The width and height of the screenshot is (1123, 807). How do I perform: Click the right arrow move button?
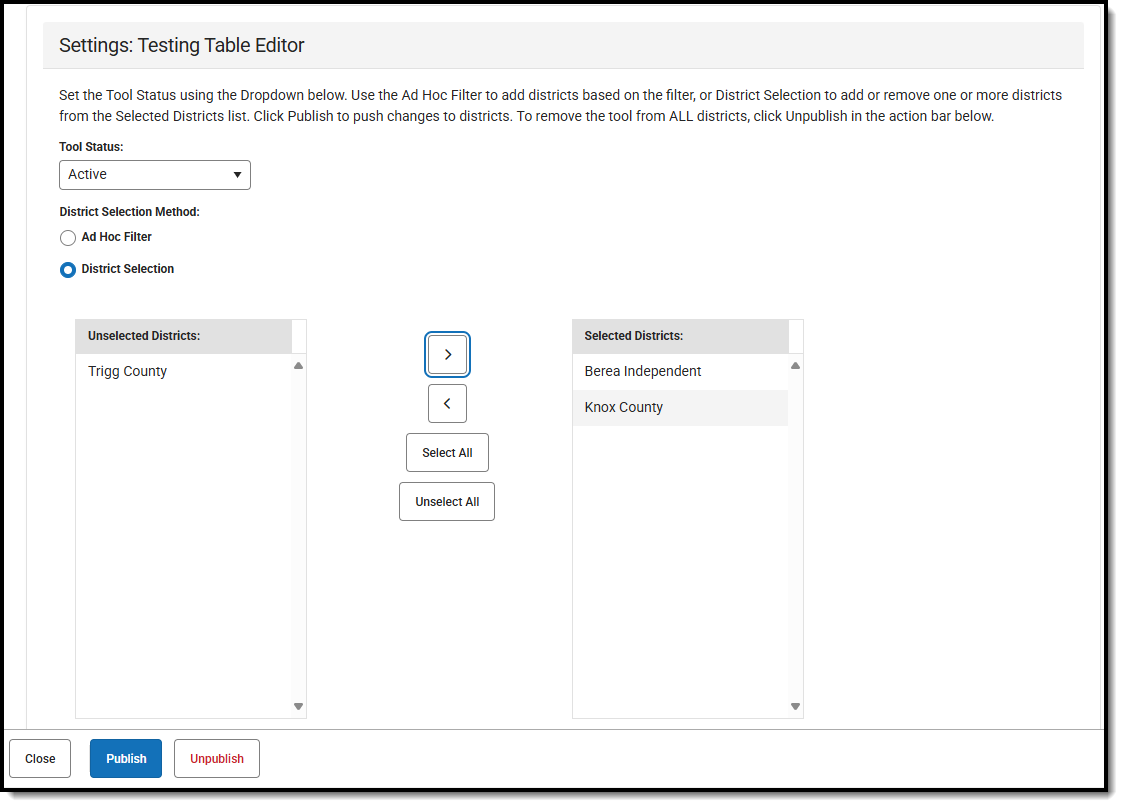point(447,355)
